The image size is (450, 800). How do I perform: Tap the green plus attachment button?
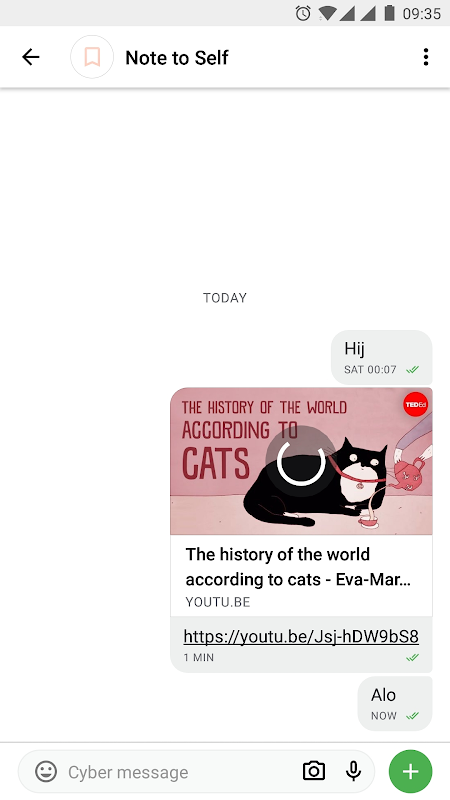(410, 771)
